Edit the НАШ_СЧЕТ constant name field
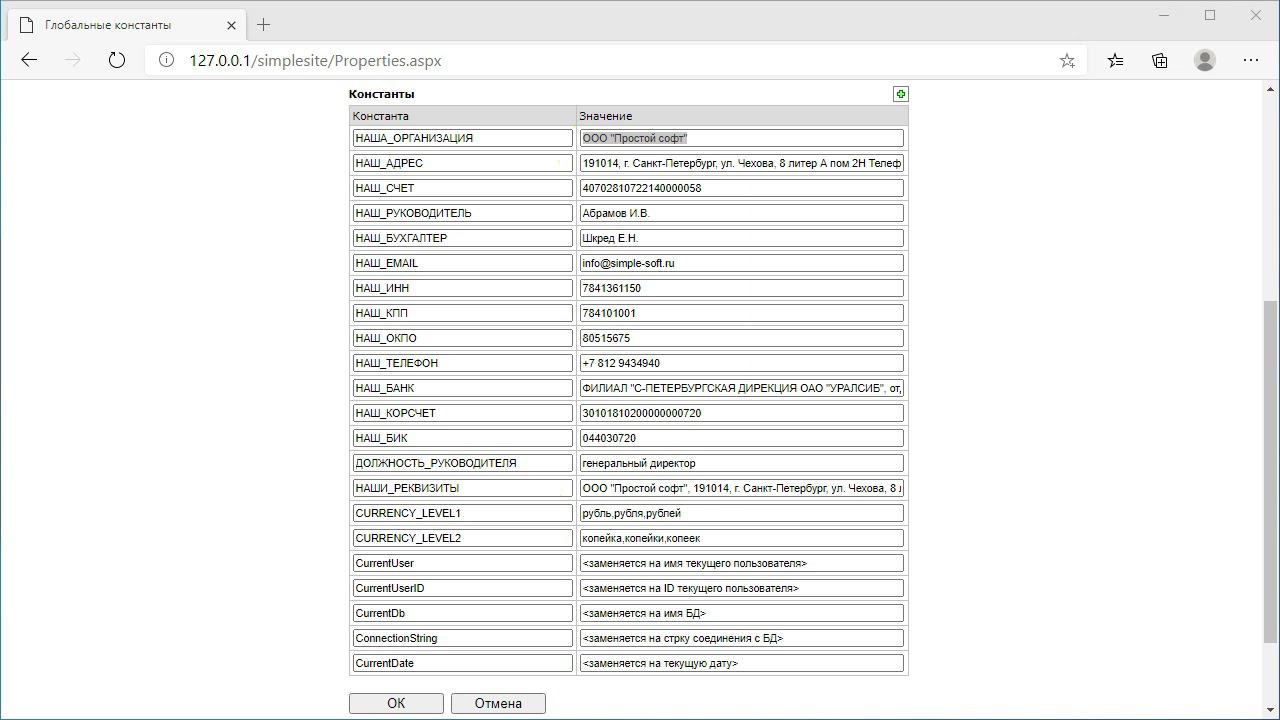The height and width of the screenshot is (720, 1280). pos(462,188)
